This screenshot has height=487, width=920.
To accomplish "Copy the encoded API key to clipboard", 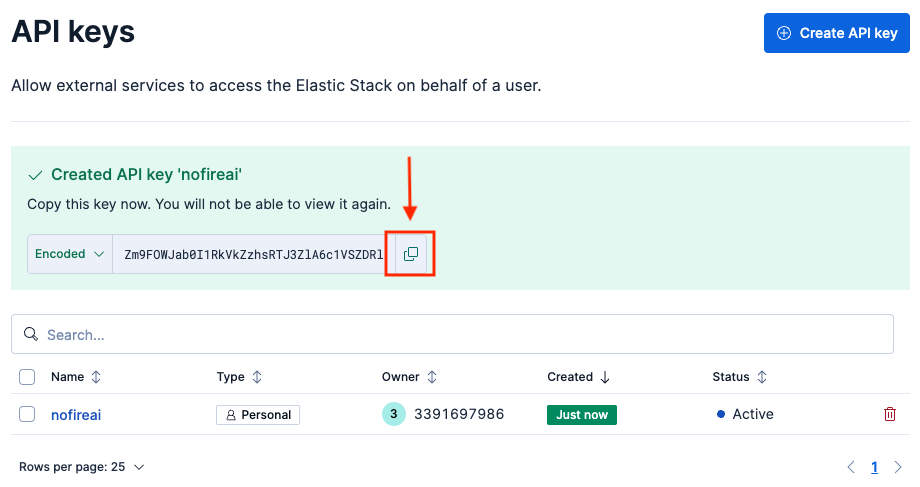I will pyautogui.click(x=411, y=254).
